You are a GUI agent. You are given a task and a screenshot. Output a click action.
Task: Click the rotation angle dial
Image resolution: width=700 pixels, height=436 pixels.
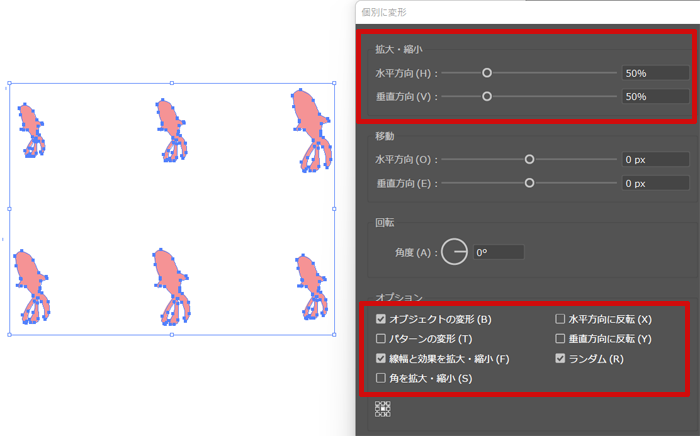point(454,252)
